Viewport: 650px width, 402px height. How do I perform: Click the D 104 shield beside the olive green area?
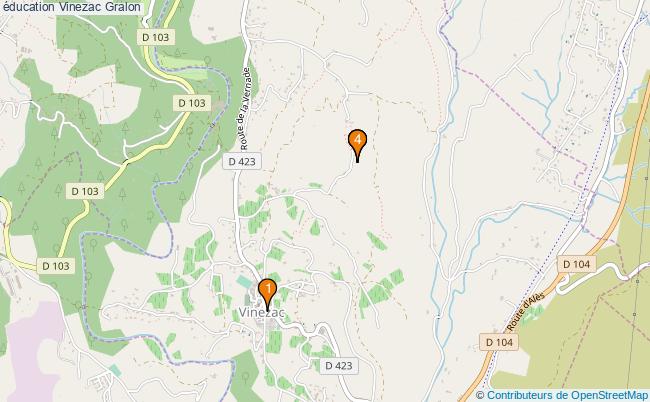click(577, 264)
